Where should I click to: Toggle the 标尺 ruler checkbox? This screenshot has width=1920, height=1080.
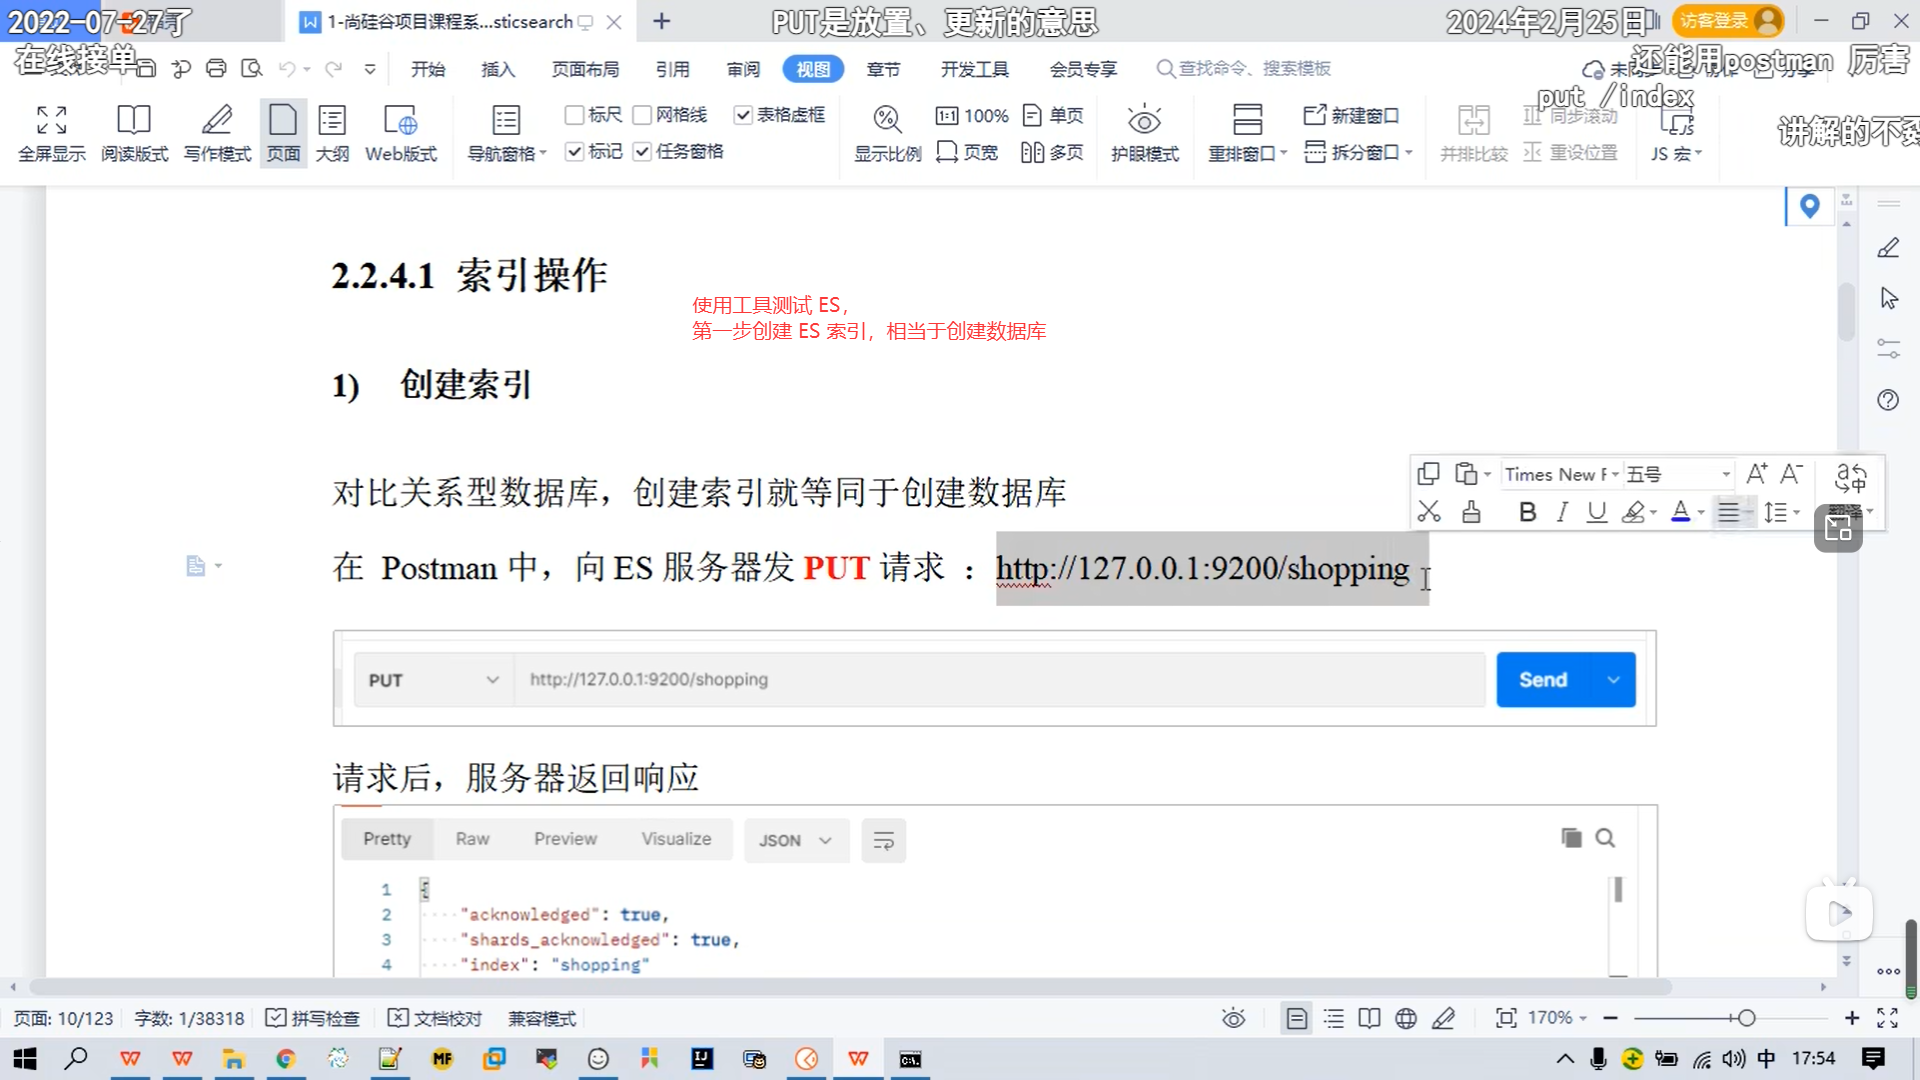click(x=575, y=115)
